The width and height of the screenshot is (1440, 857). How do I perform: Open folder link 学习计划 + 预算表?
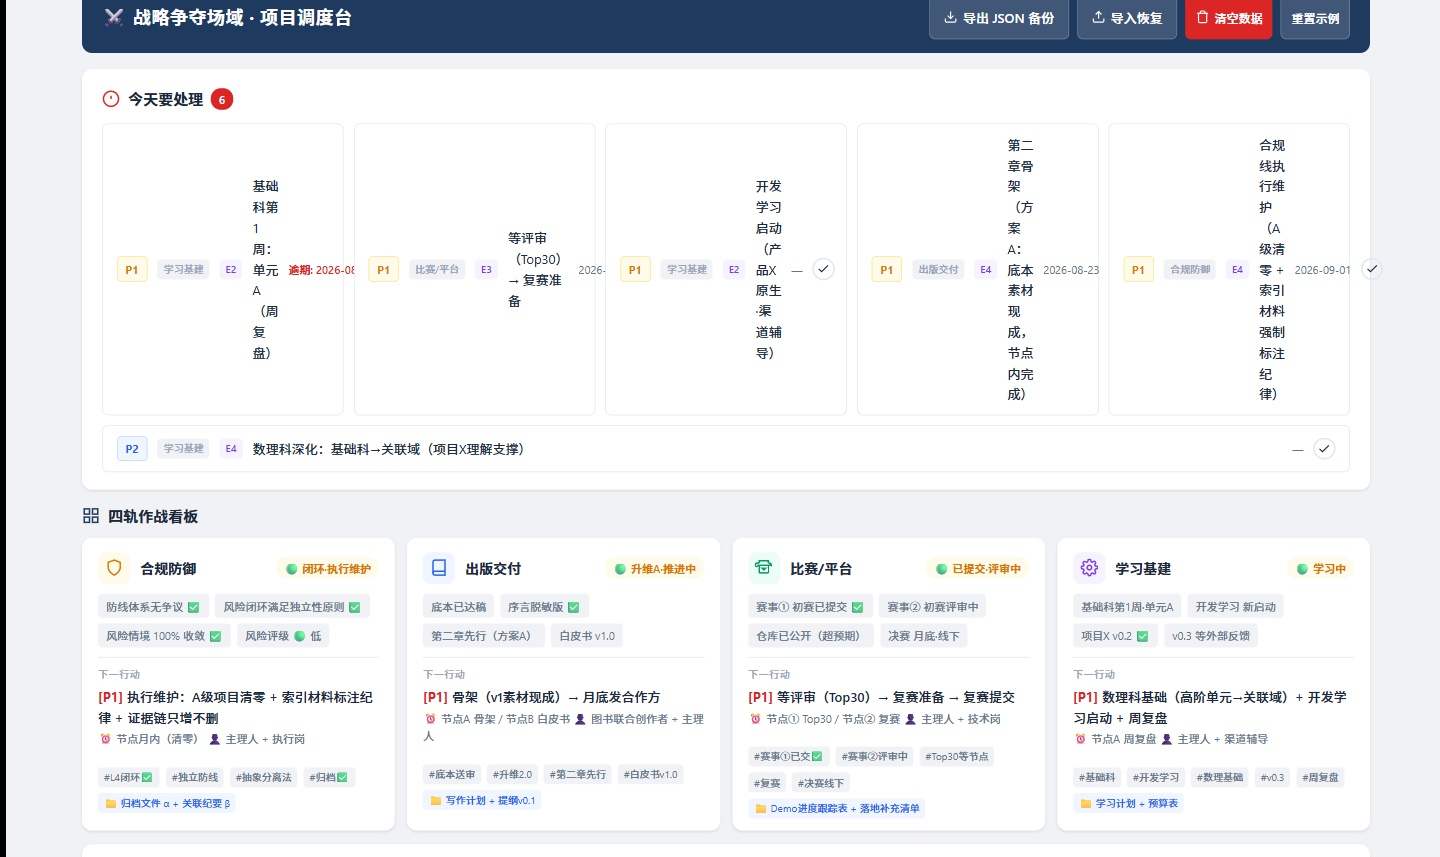[1128, 803]
